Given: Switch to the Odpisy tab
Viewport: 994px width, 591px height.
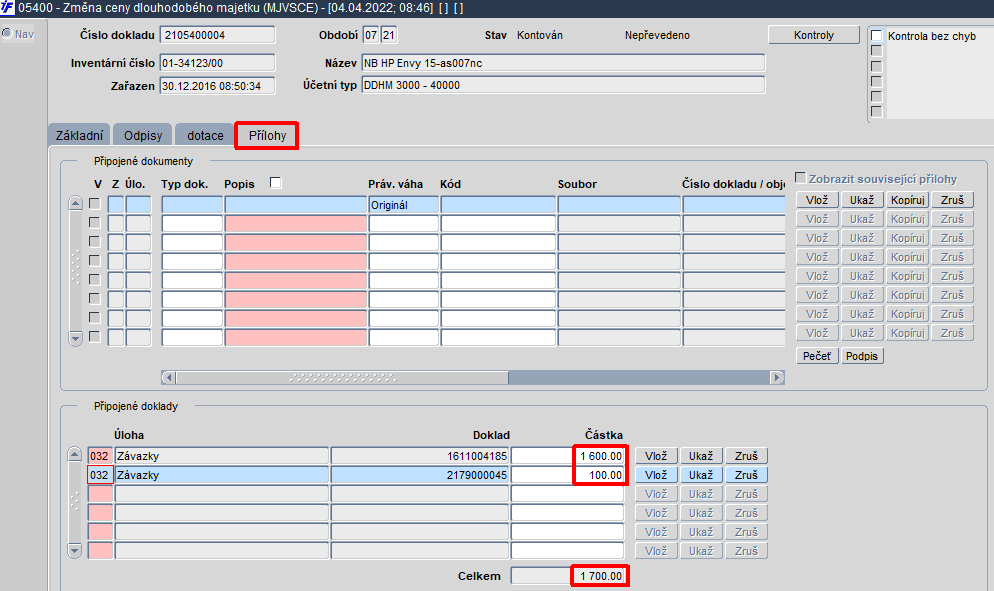Looking at the screenshot, I should click(x=143, y=136).
